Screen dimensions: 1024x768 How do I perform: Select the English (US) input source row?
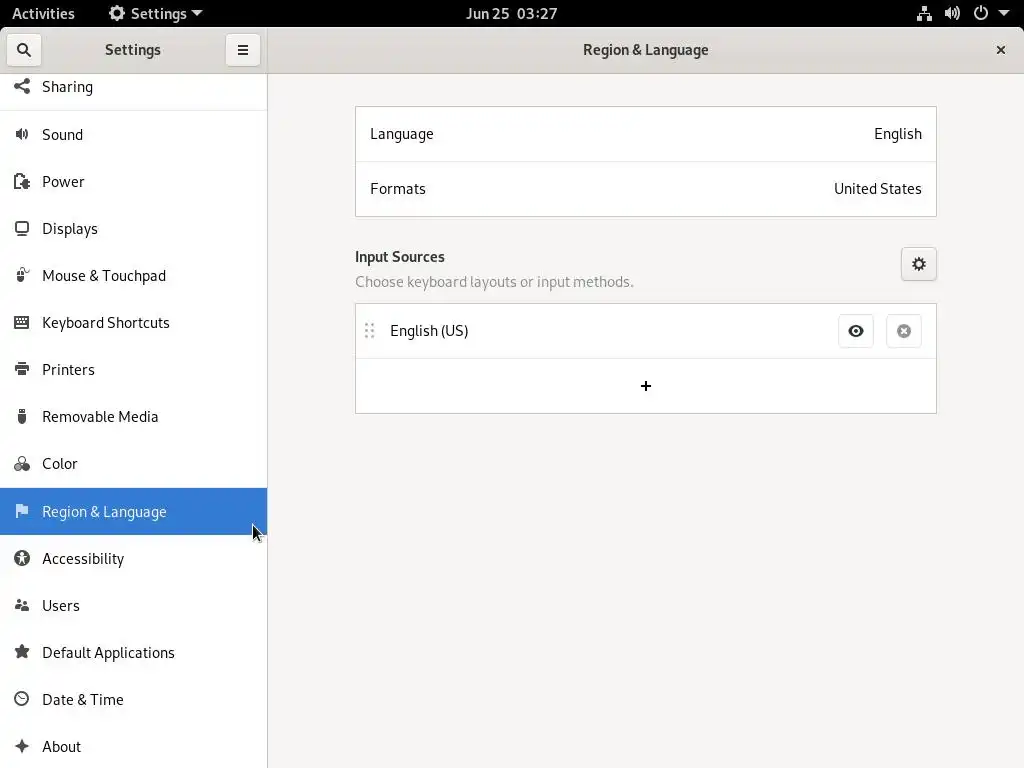[x=645, y=331]
